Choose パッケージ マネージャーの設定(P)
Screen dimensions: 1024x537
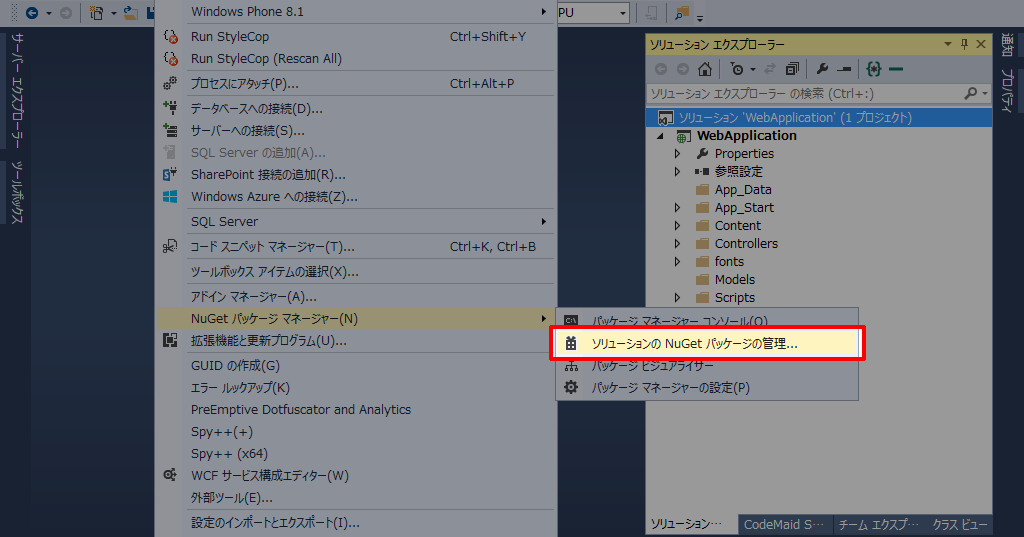(x=707, y=387)
